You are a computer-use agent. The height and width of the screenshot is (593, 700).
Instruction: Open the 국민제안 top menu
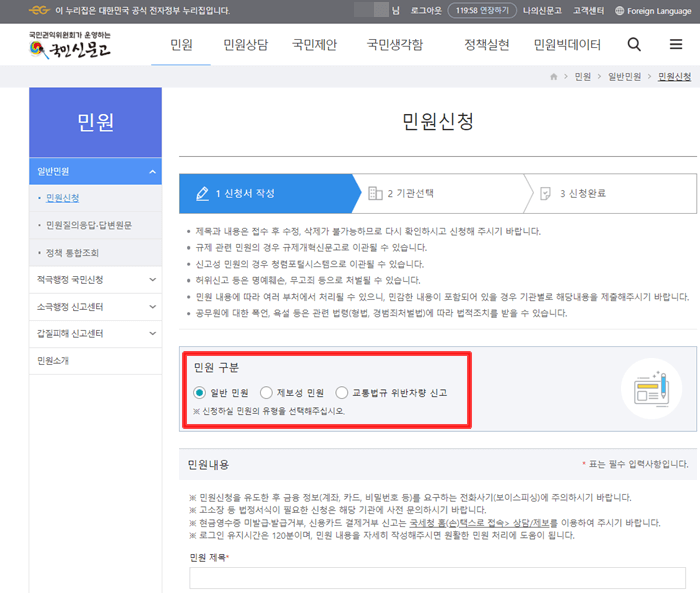(314, 45)
